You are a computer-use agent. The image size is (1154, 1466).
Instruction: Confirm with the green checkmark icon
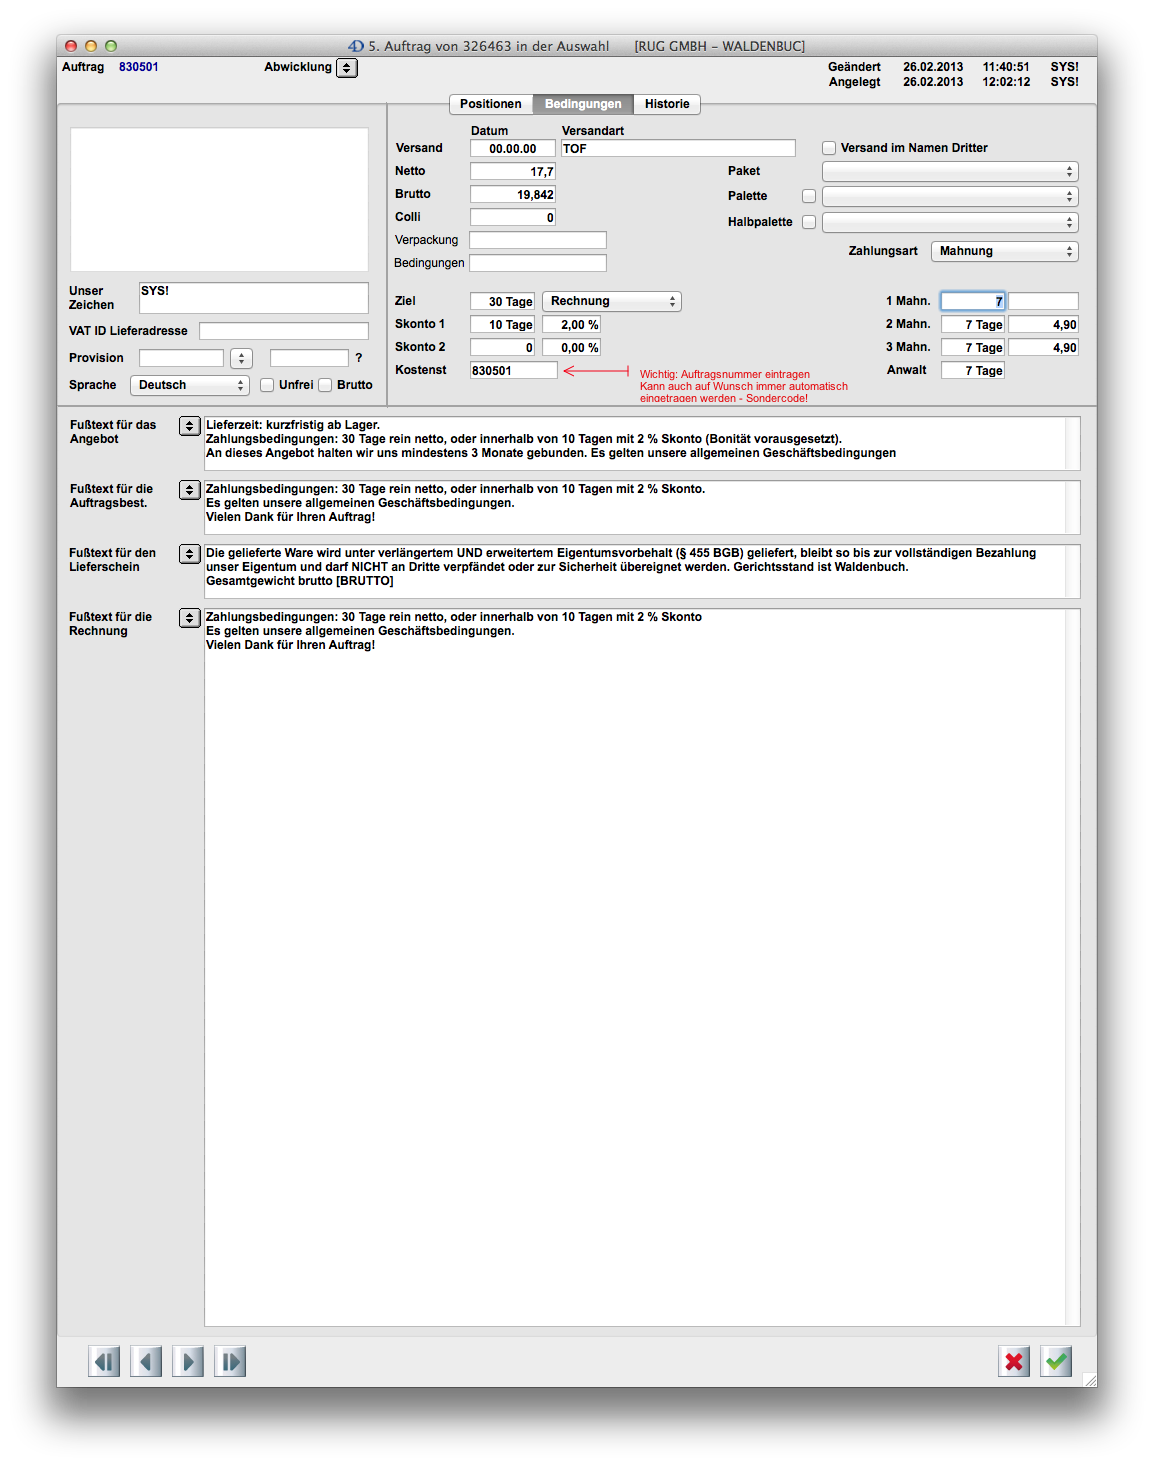[x=1056, y=1361]
